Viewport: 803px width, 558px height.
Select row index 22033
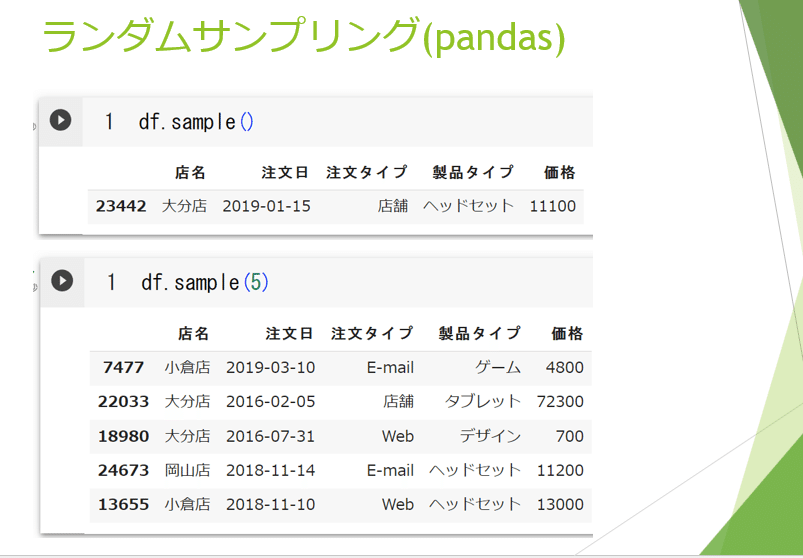(123, 401)
